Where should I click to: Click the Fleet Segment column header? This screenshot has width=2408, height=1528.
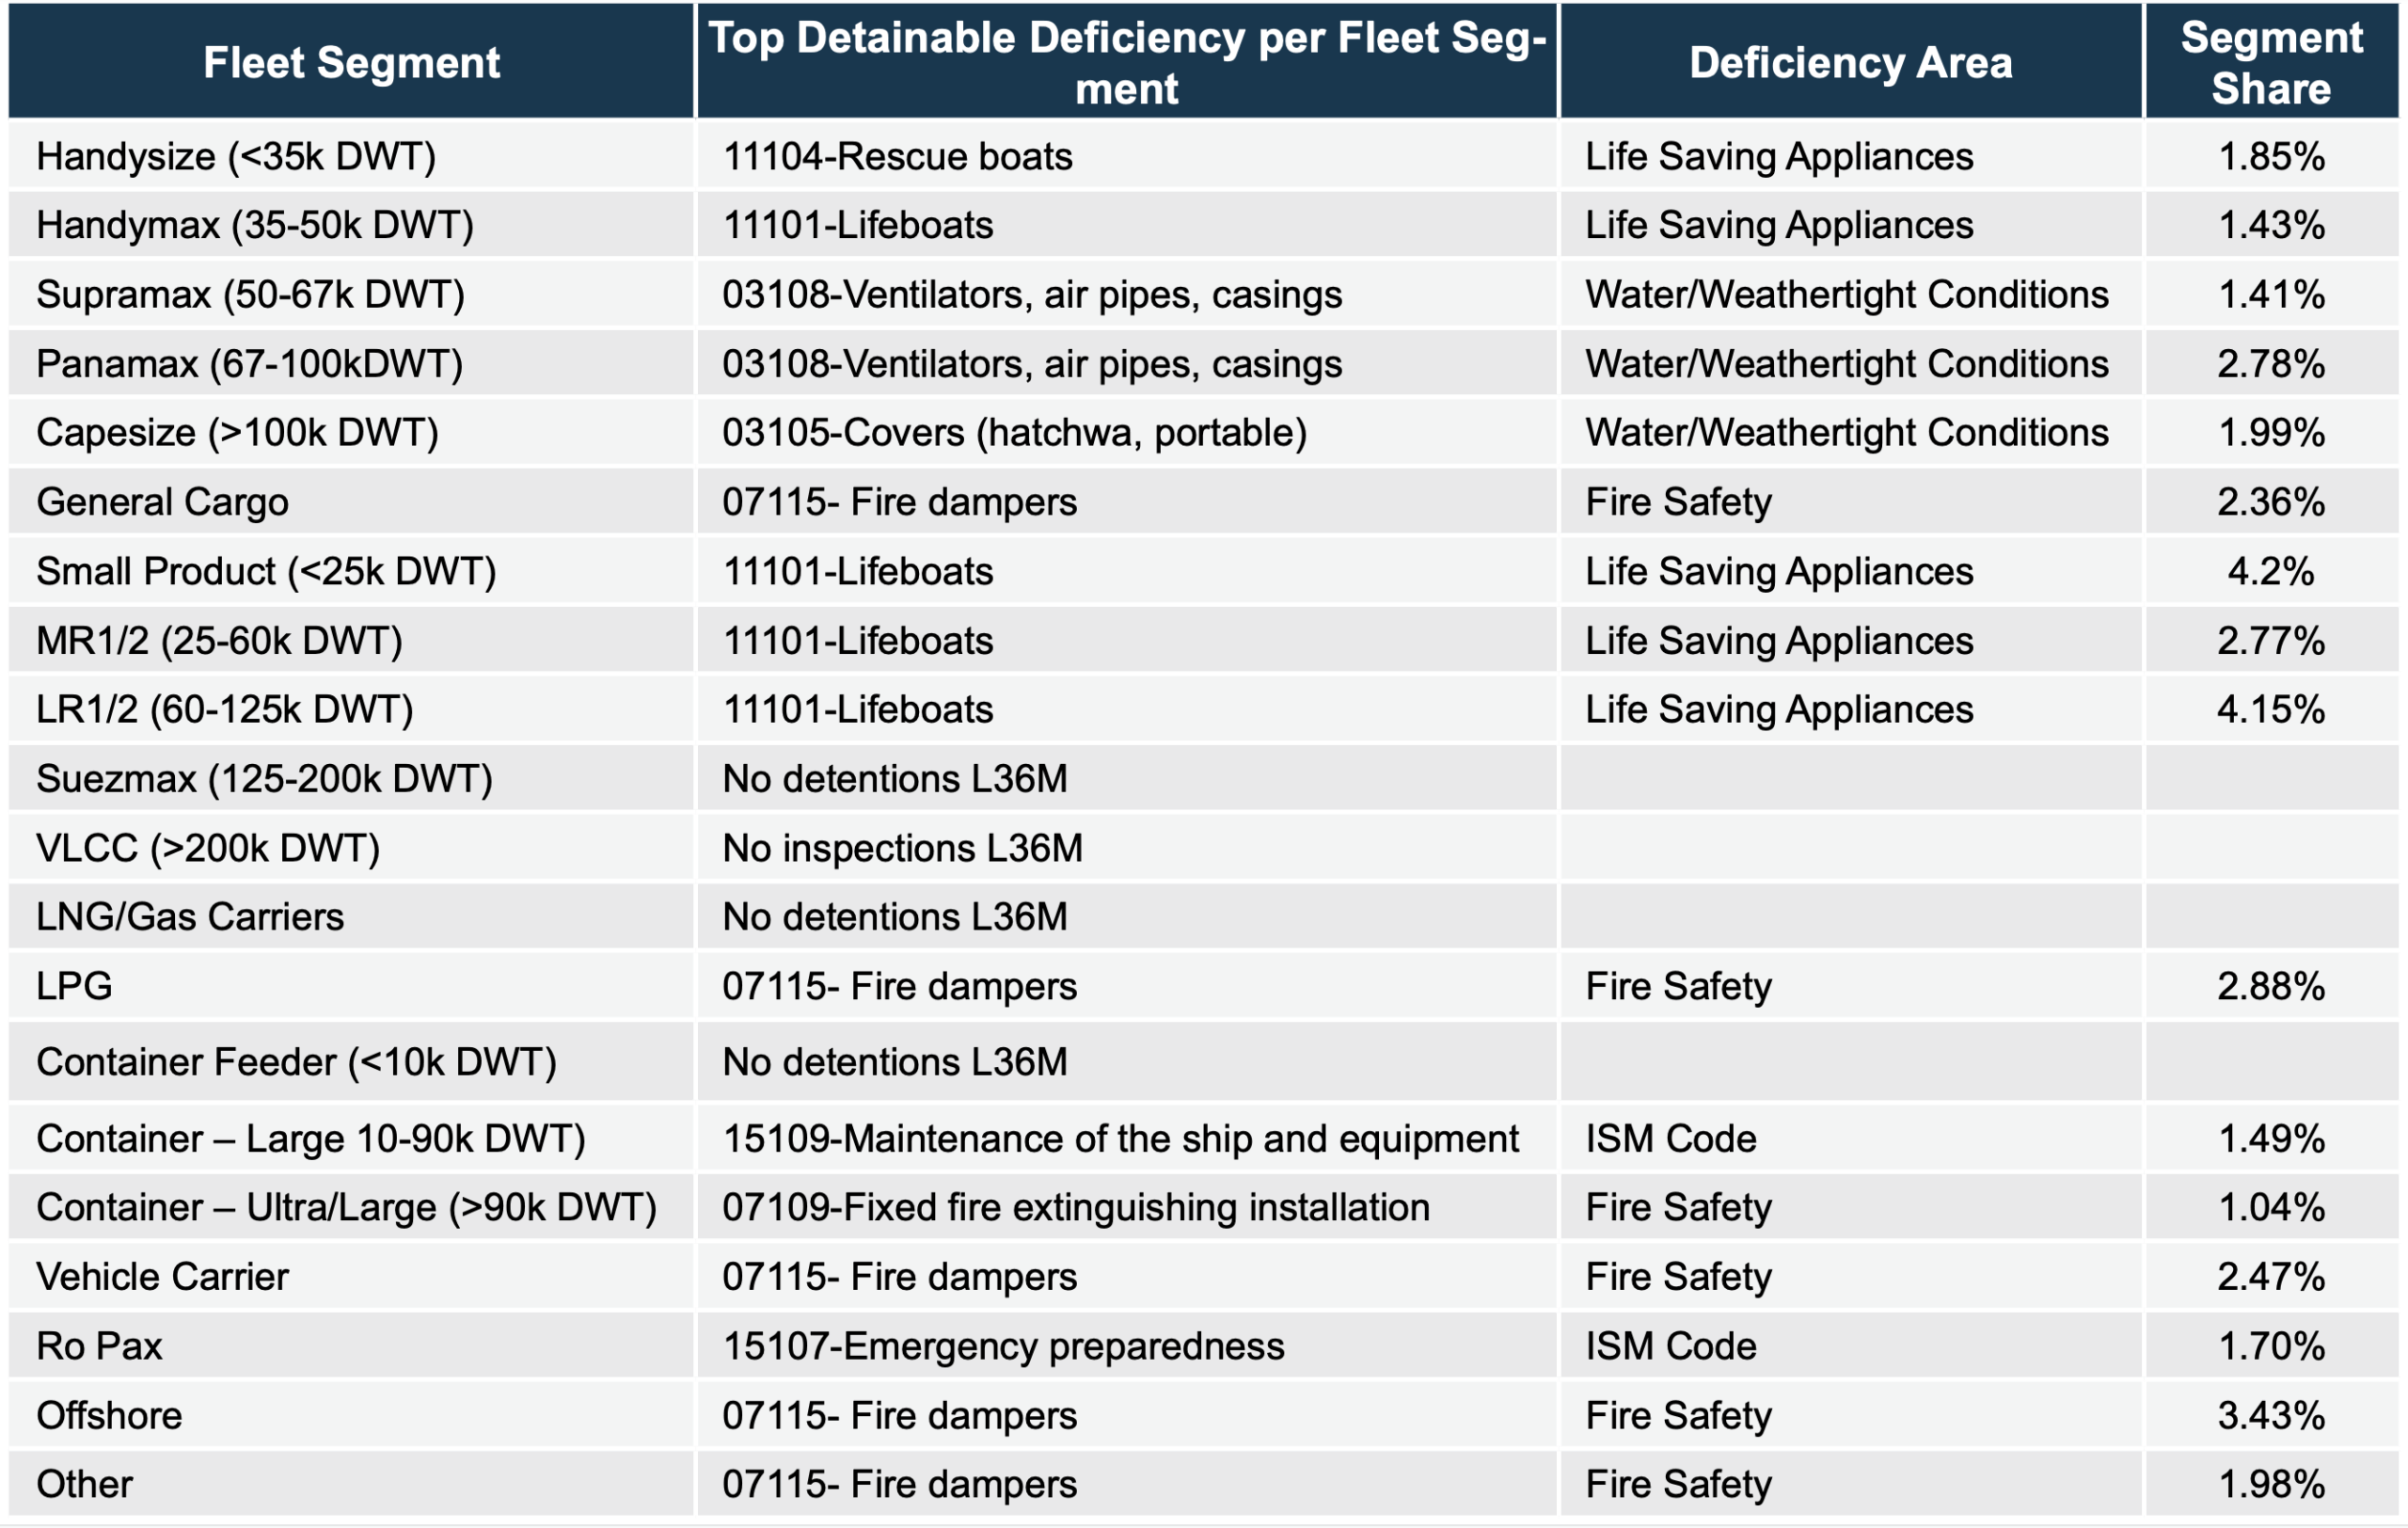[x=351, y=62]
